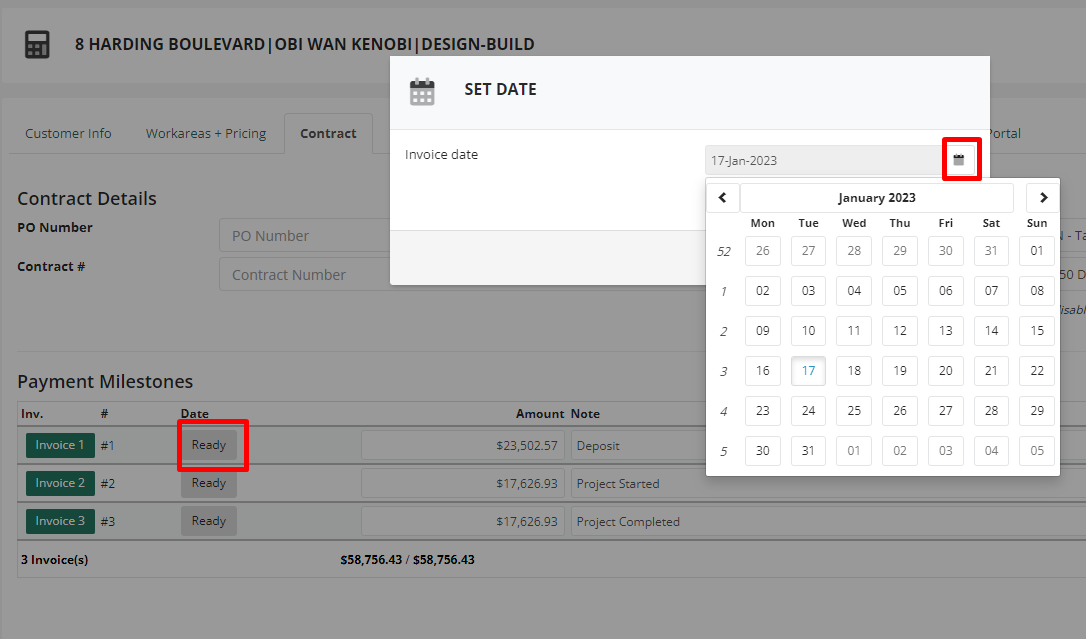Click the calculator icon beside the project title
1086x639 pixels.
(37, 44)
